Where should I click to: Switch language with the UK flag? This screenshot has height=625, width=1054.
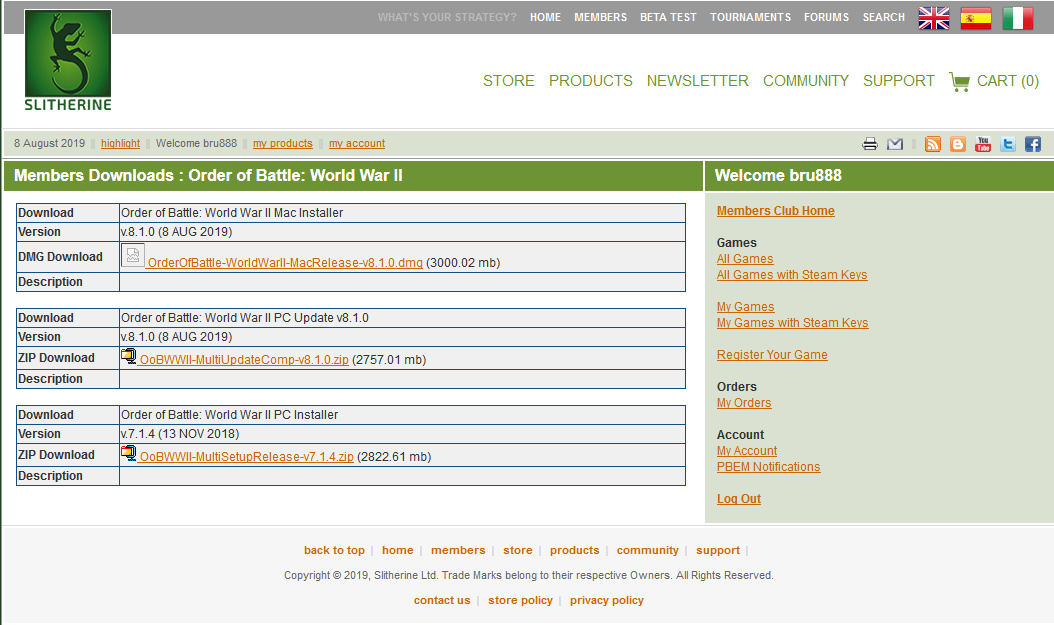[934, 18]
